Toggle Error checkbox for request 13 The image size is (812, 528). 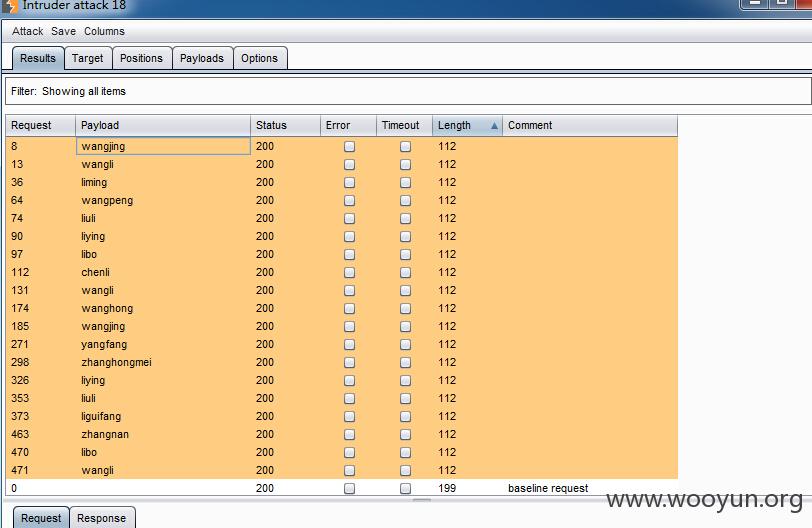coord(350,165)
